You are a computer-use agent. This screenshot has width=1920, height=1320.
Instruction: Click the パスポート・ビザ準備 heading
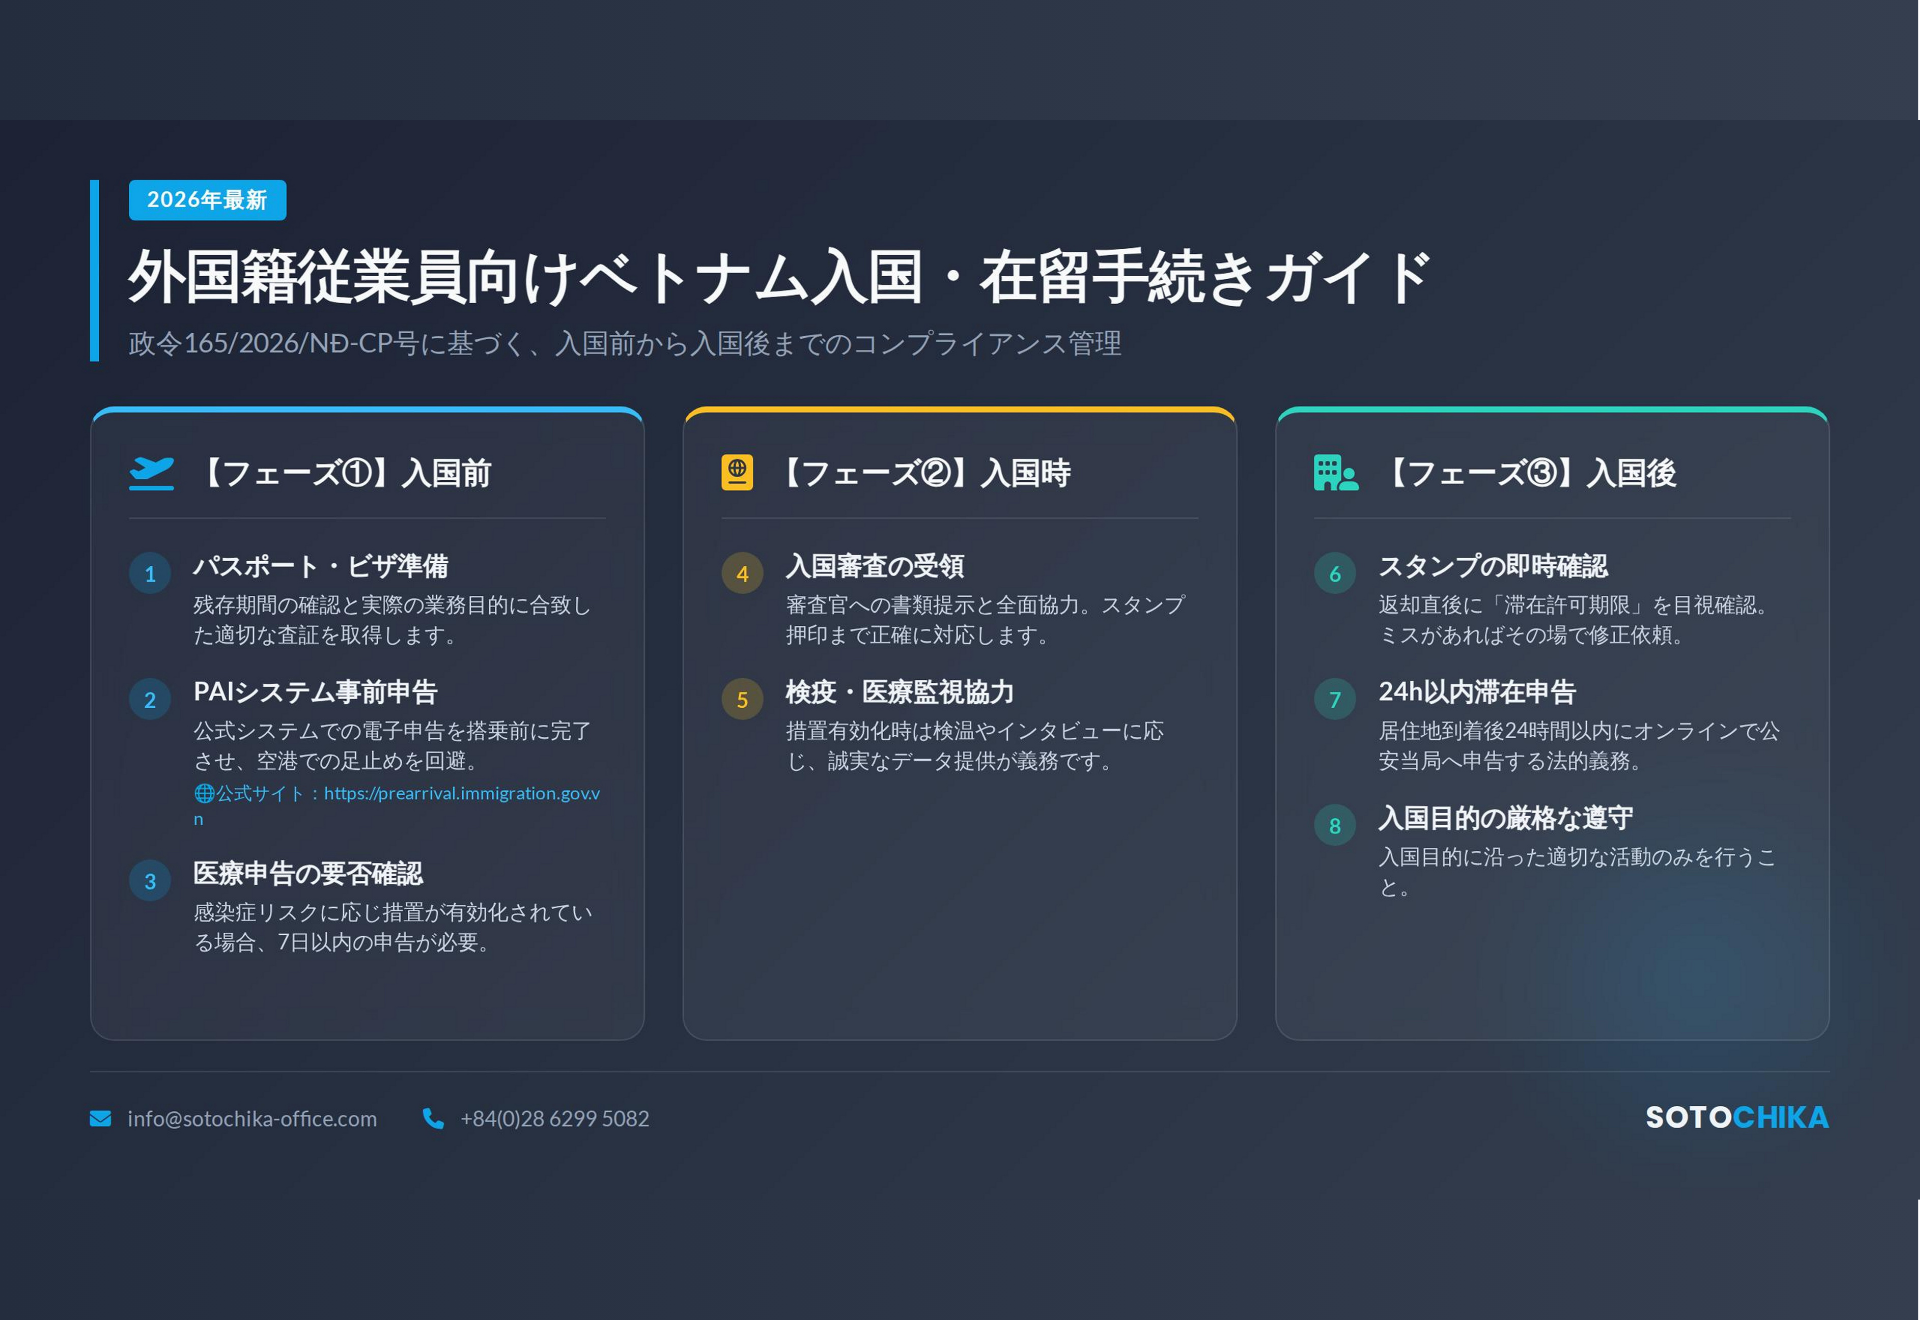[320, 566]
